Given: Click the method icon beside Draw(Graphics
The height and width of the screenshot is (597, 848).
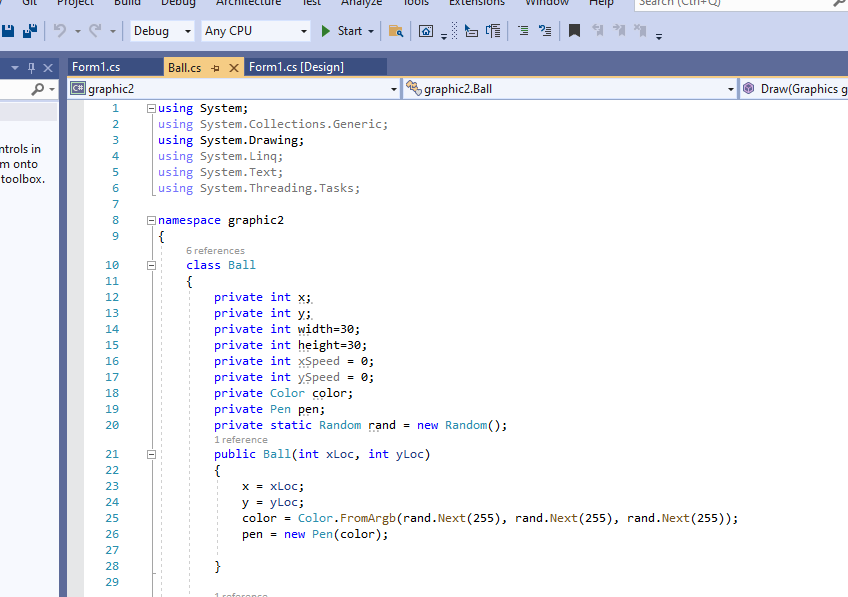Looking at the screenshot, I should pyautogui.click(x=749, y=88).
